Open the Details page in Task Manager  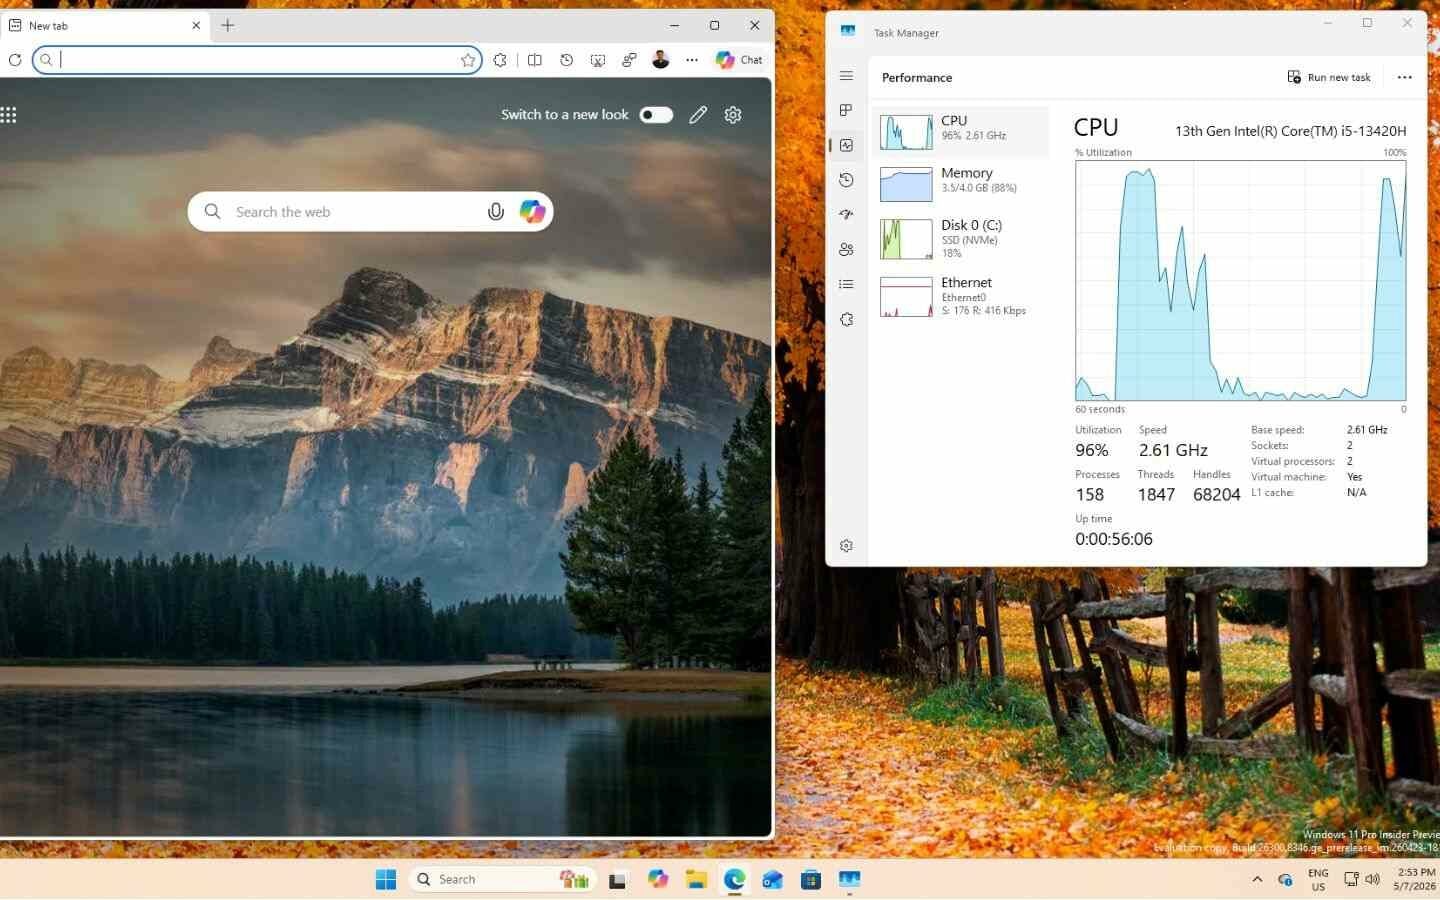[846, 284]
